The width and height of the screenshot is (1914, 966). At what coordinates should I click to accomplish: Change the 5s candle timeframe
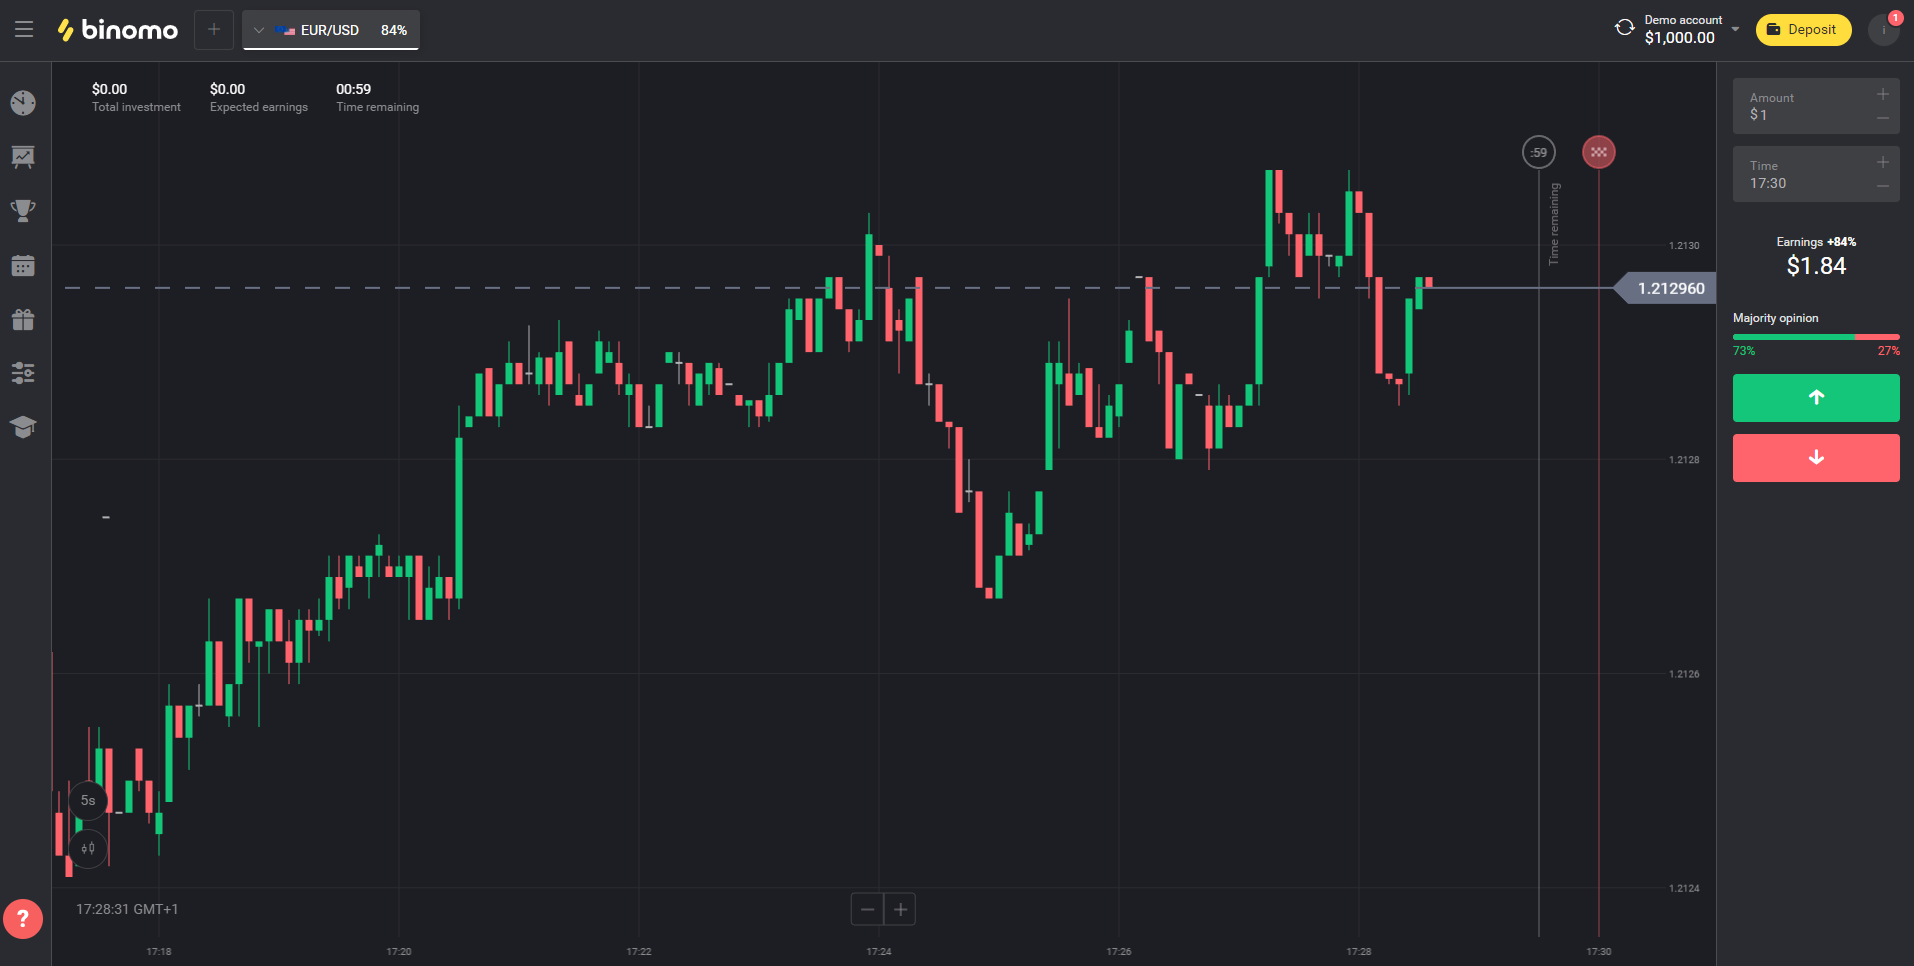88,800
